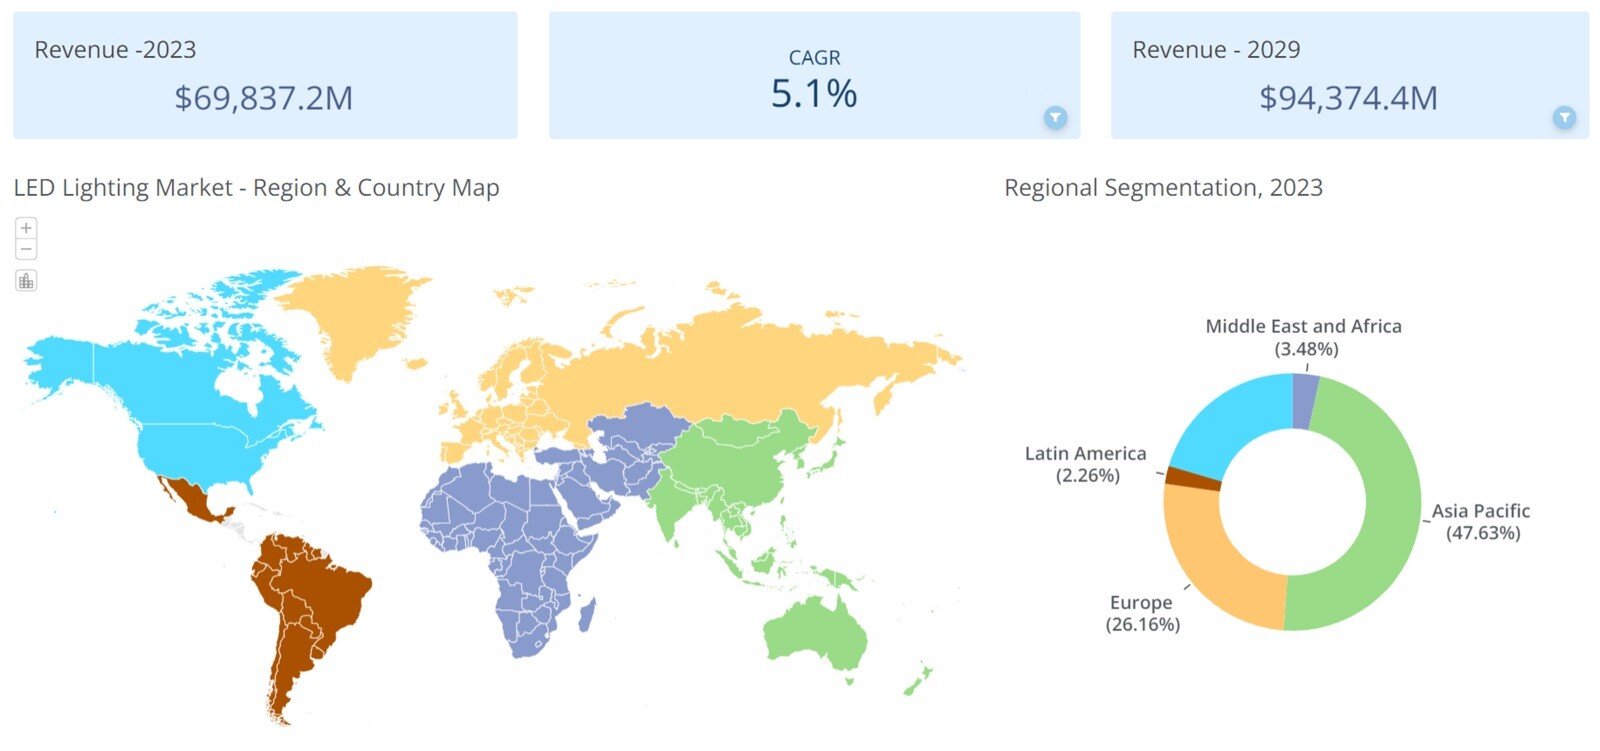This screenshot has width=1600, height=751.
Task: Click the Revenue -2023 value card
Action: pyautogui.click(x=265, y=76)
